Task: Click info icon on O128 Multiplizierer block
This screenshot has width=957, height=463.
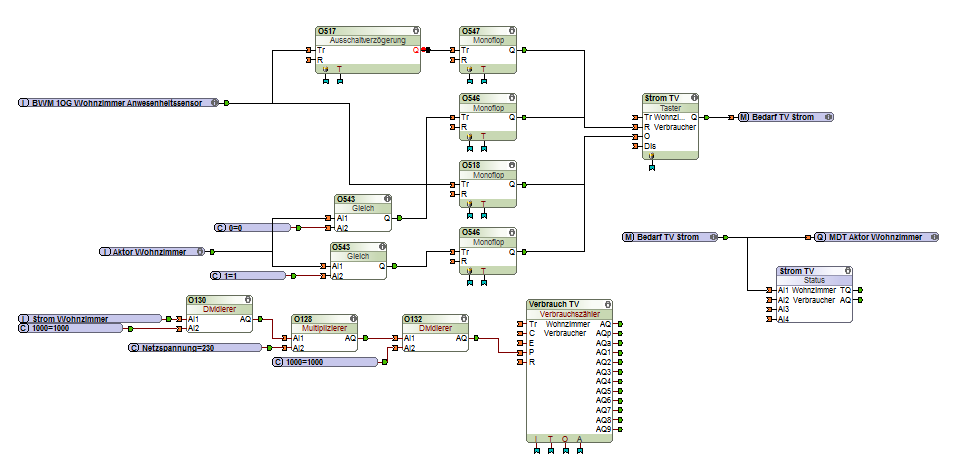Action: [353, 318]
